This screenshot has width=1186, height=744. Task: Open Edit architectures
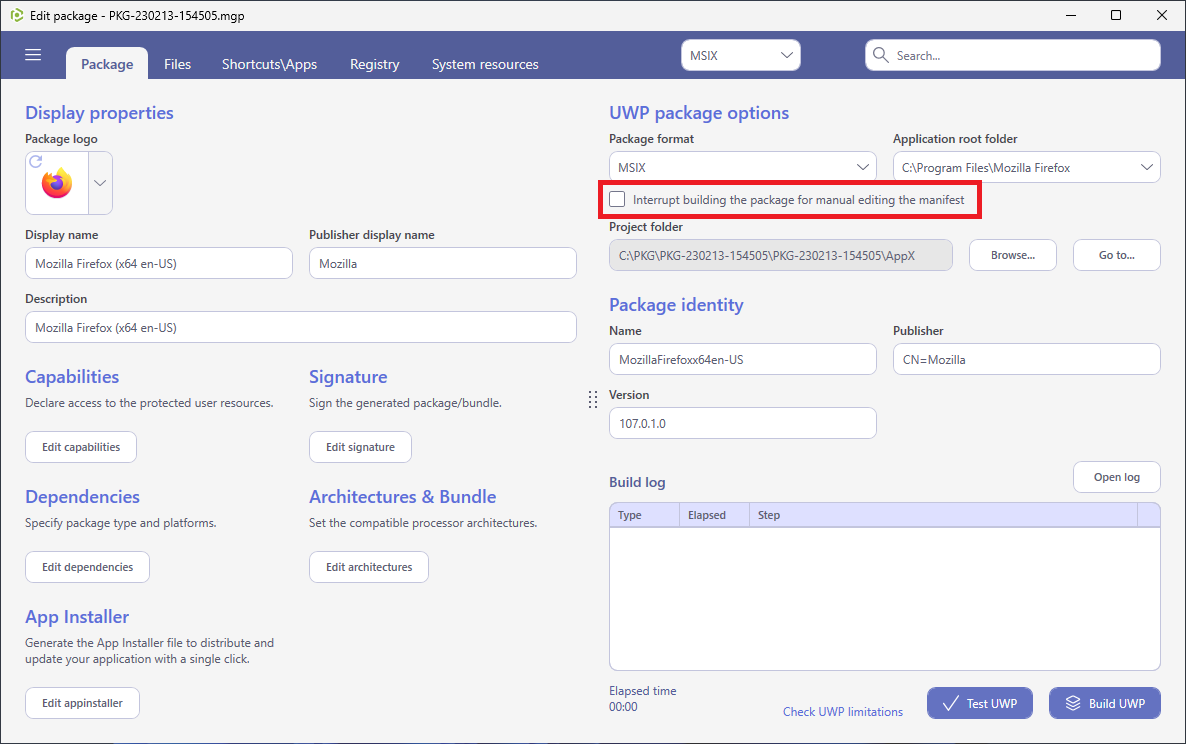369,567
